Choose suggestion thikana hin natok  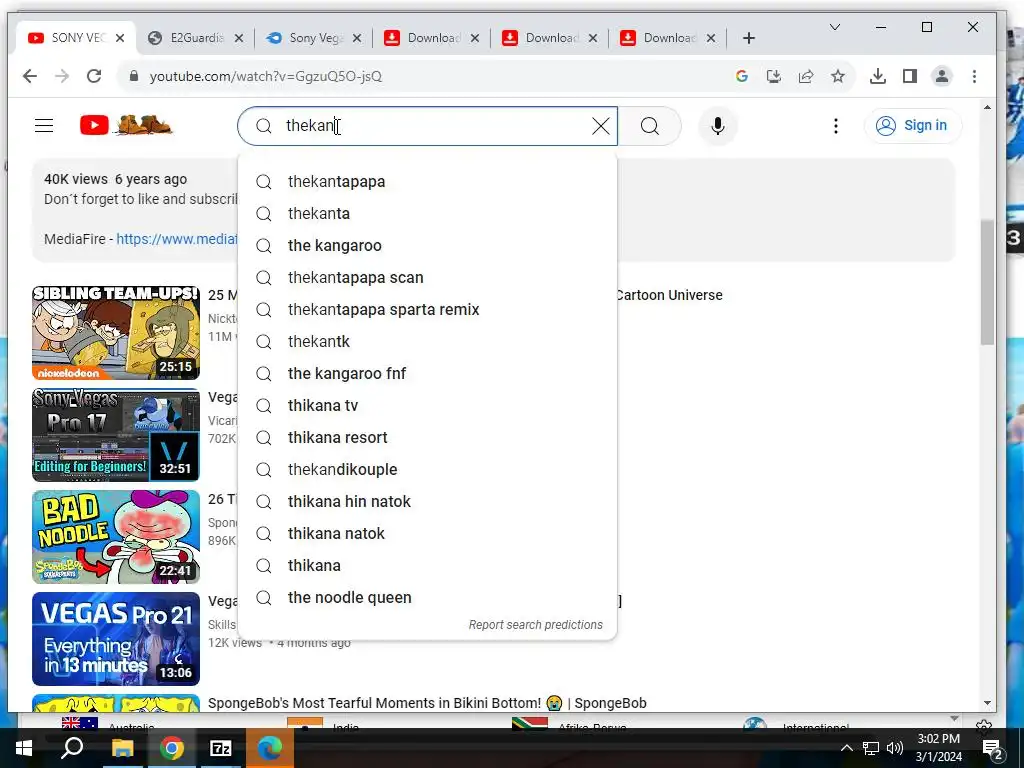tap(428, 502)
